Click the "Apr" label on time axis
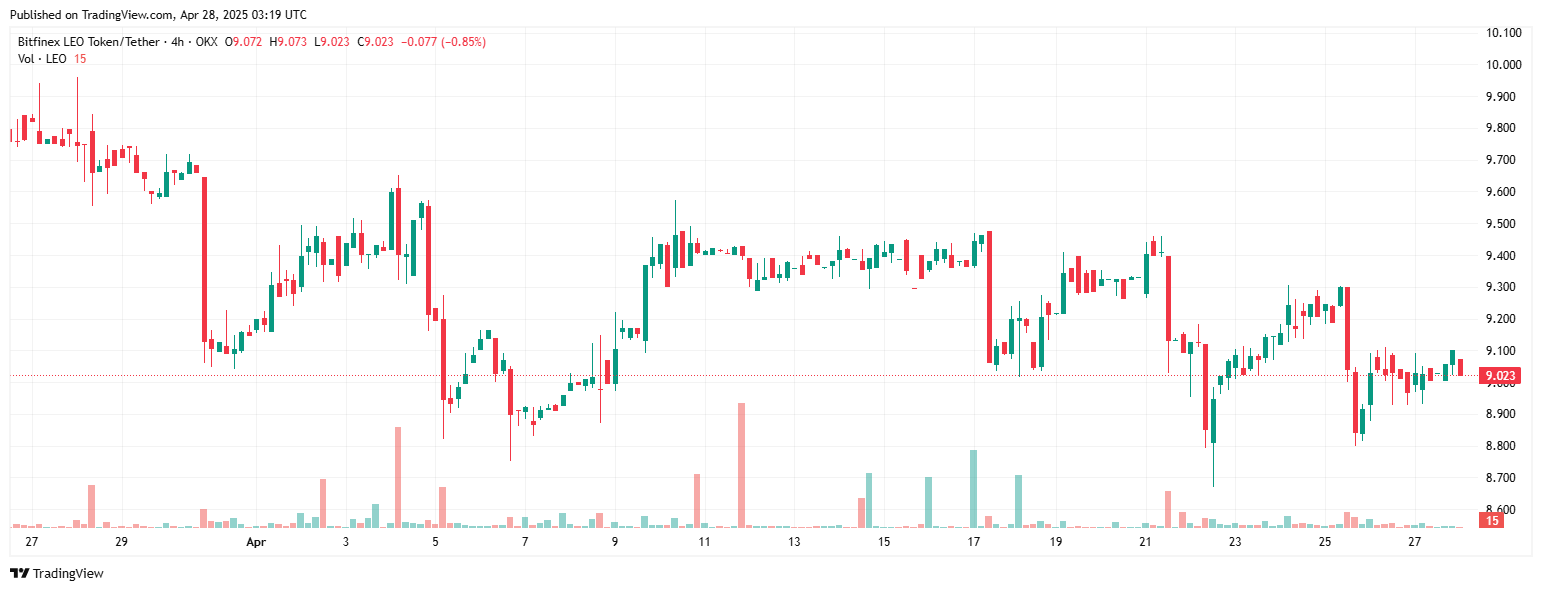Screen dimensions: 1542x591 click(256, 542)
